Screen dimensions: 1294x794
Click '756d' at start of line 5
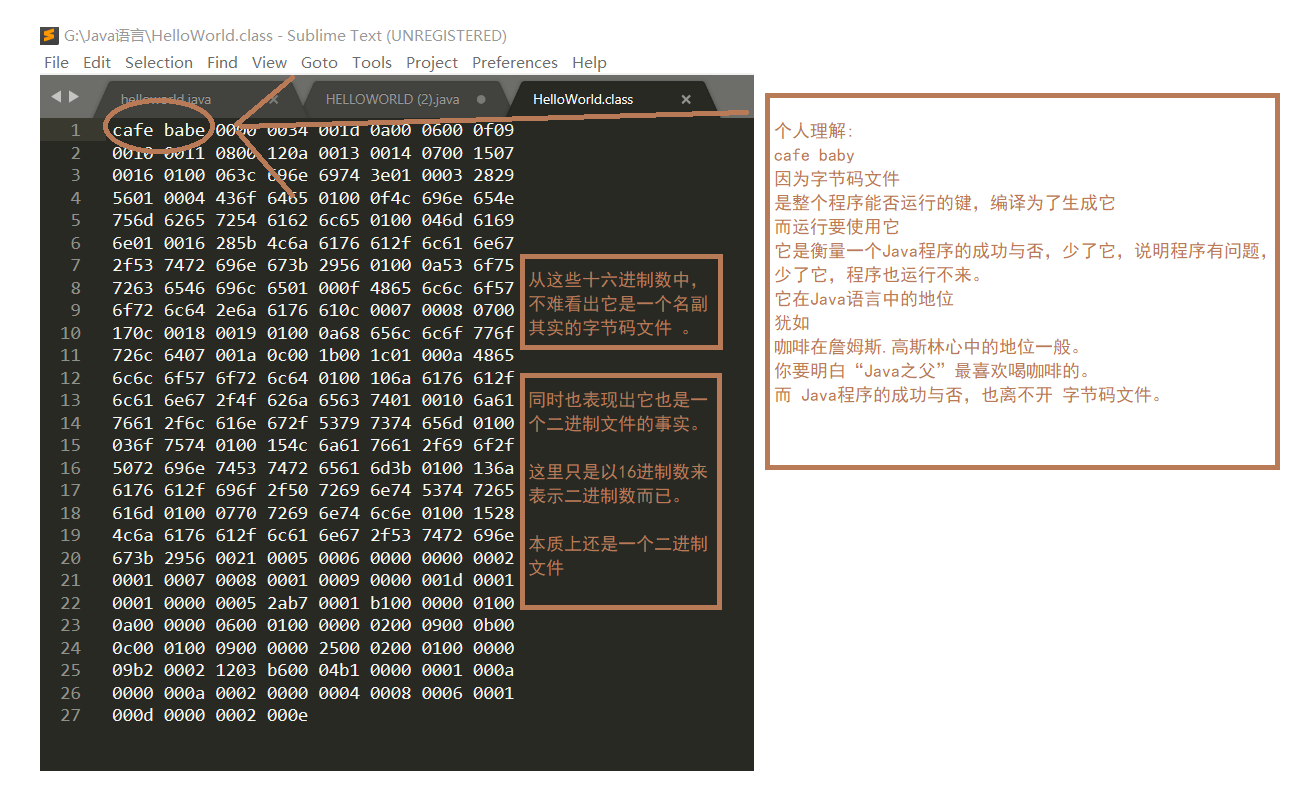click(133, 220)
